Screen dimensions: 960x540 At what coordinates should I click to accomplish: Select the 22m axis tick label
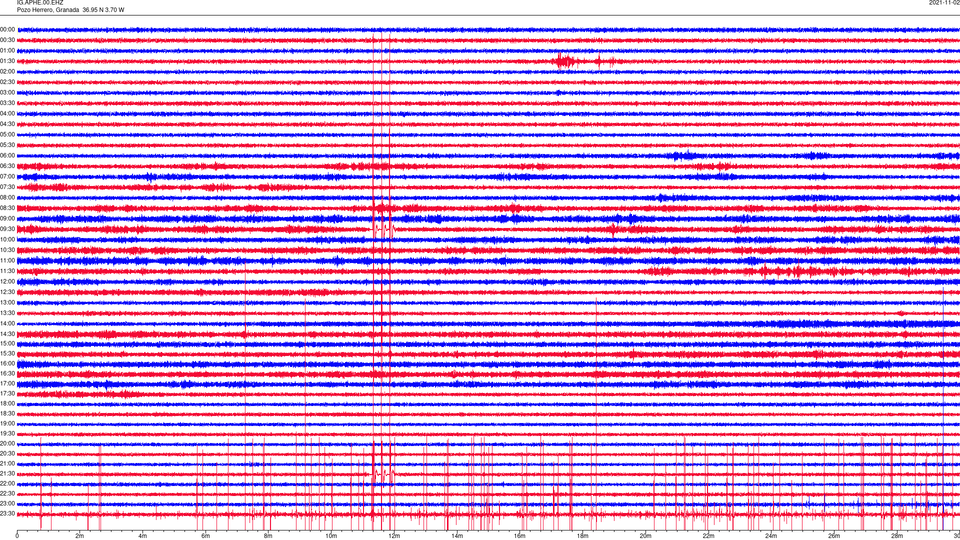point(708,536)
